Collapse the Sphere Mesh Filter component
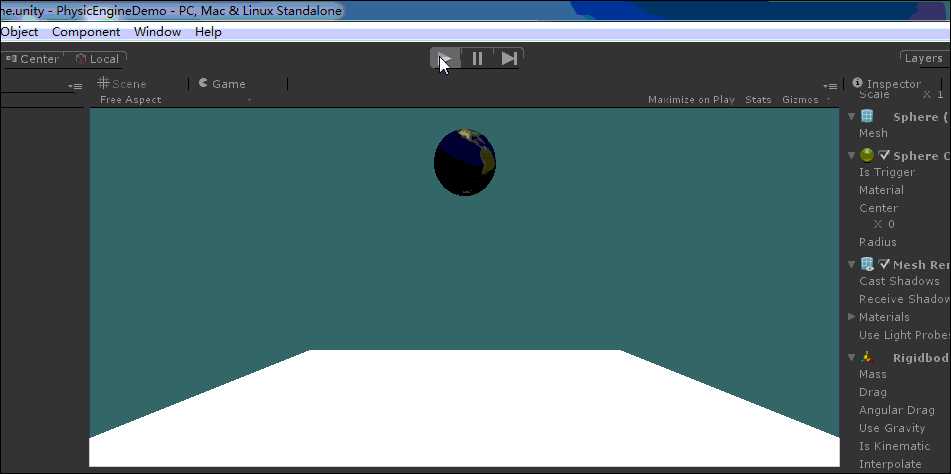 pyautogui.click(x=852, y=116)
